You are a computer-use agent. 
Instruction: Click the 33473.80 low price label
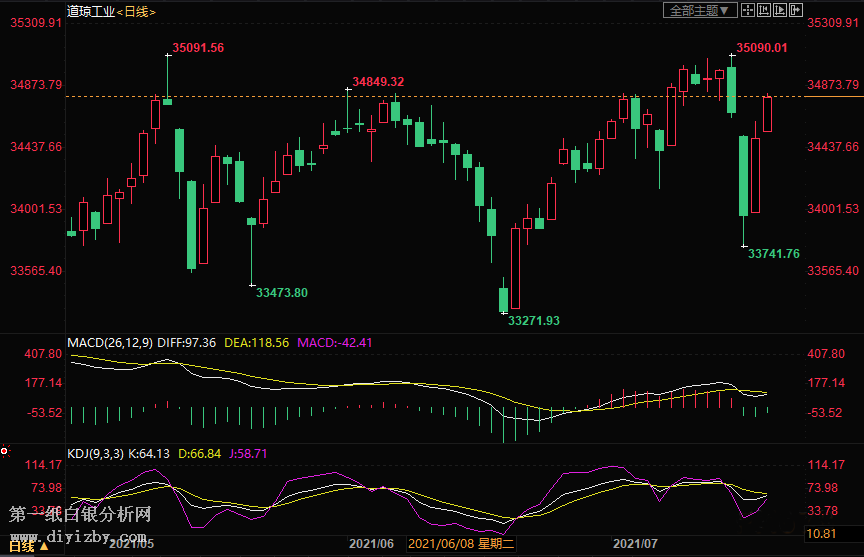282,293
